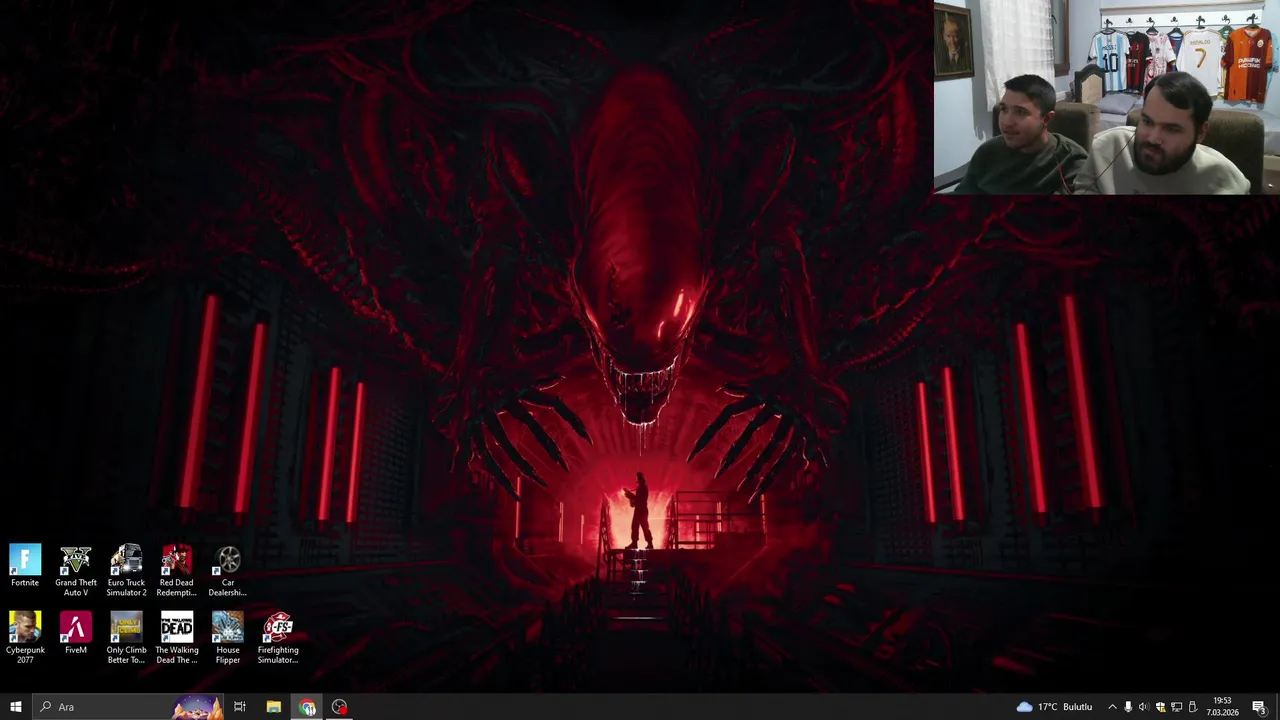Launch House Flipper desktop icon
1280x720 pixels.
pos(227,638)
